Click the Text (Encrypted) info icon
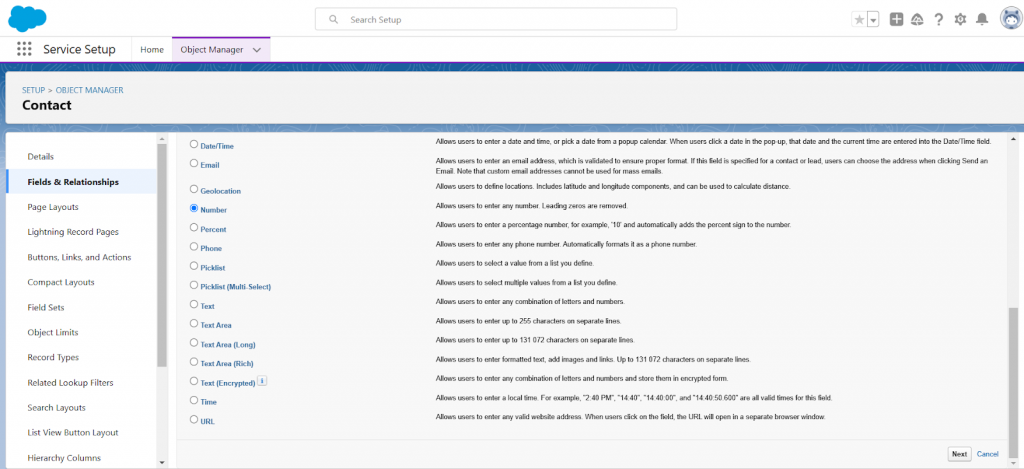Viewport: 1024px width, 469px height. tap(262, 381)
